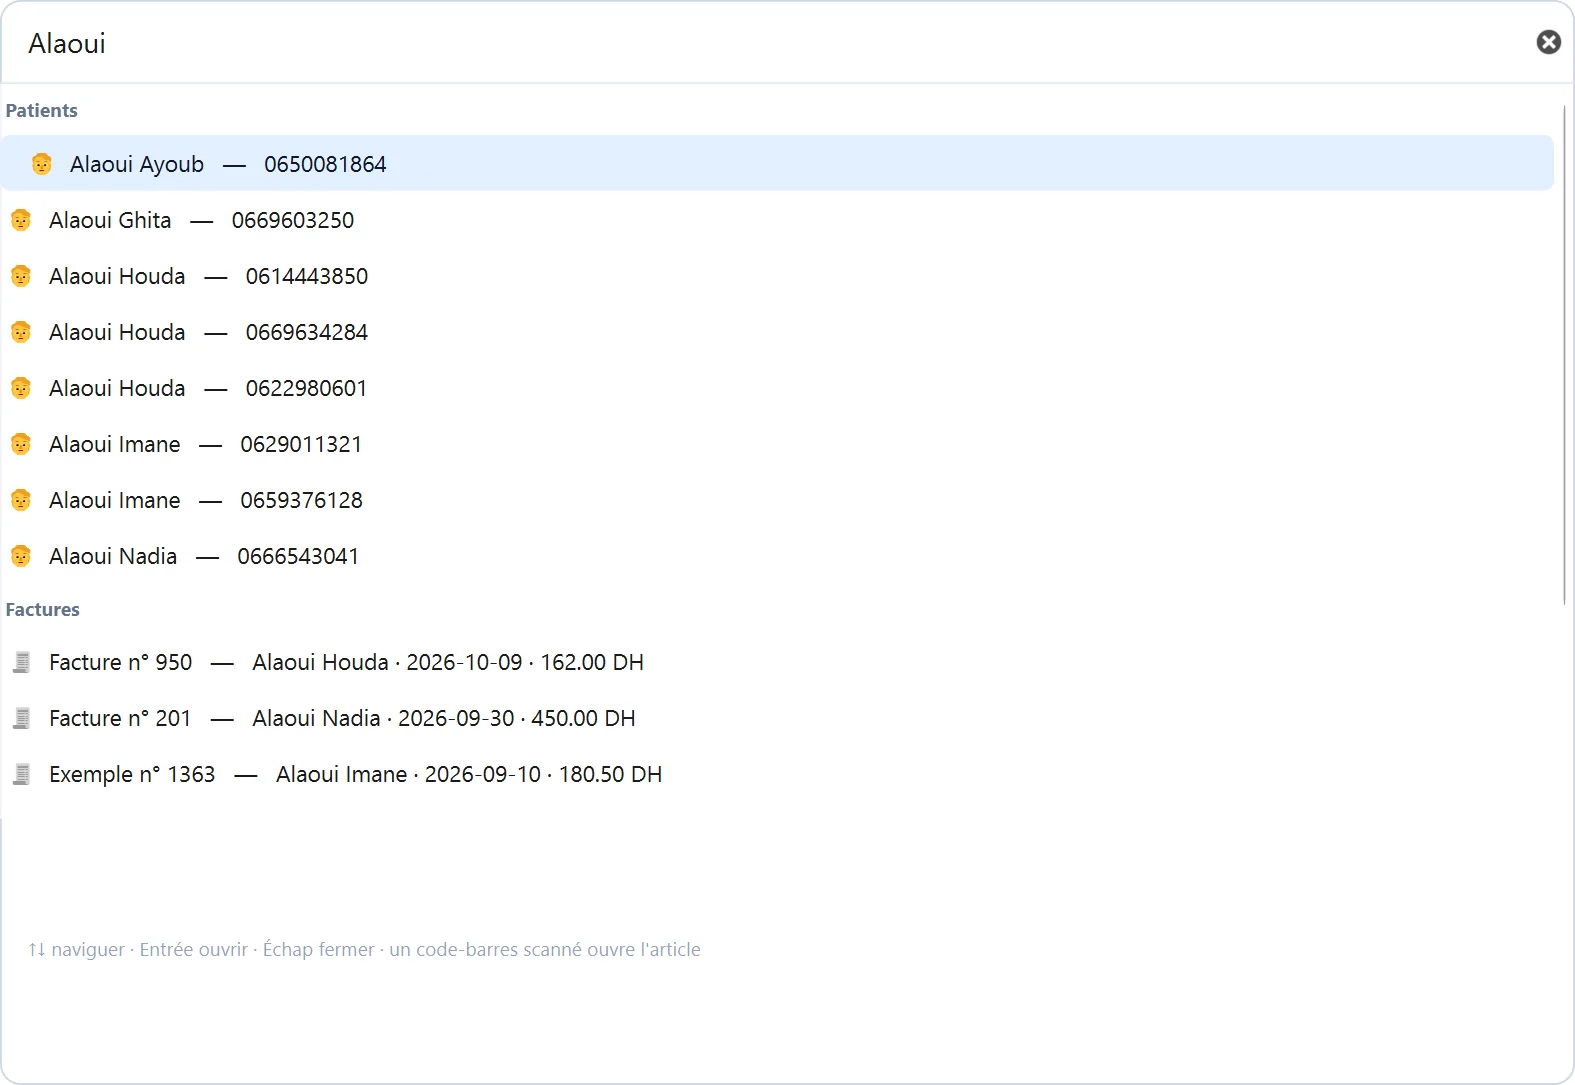Select the patient icon for Houda 0614443850
This screenshot has width=1575, height=1085.
(x=21, y=276)
